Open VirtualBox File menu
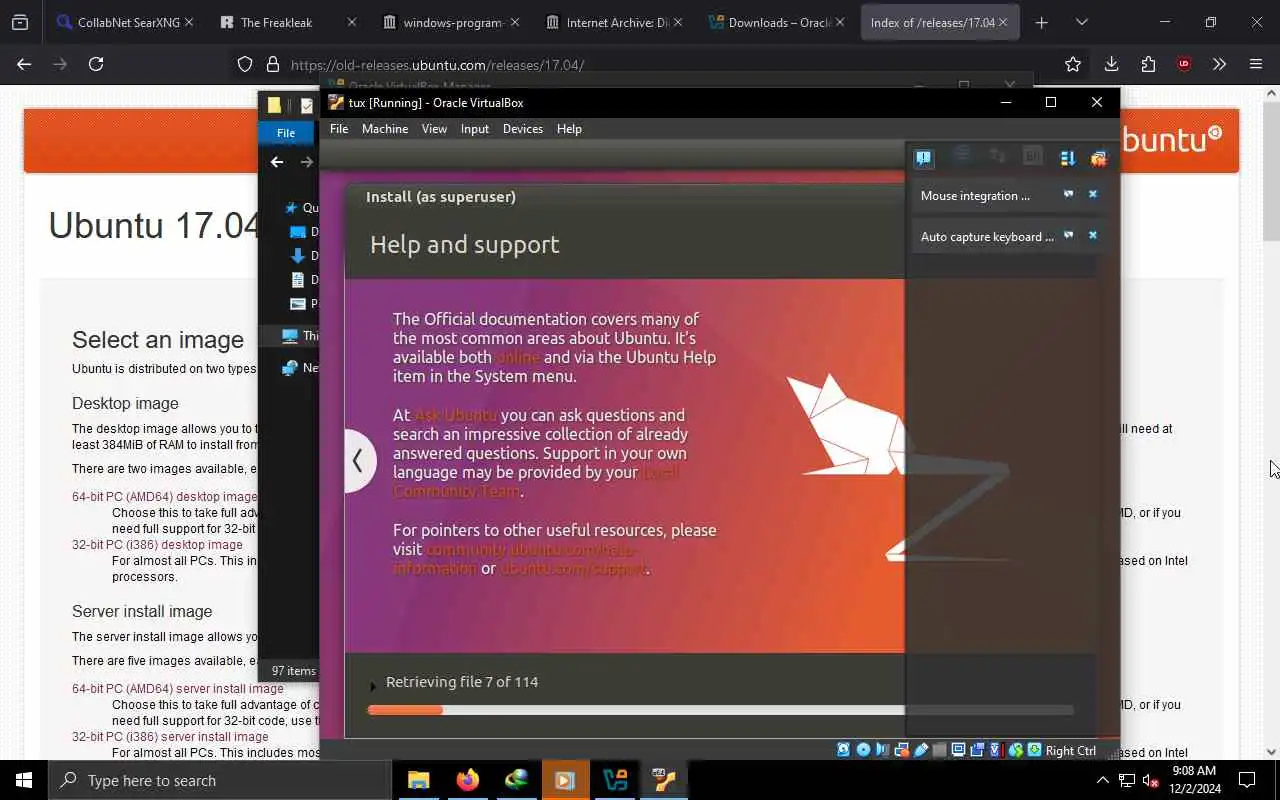The image size is (1280, 800). tap(339, 129)
